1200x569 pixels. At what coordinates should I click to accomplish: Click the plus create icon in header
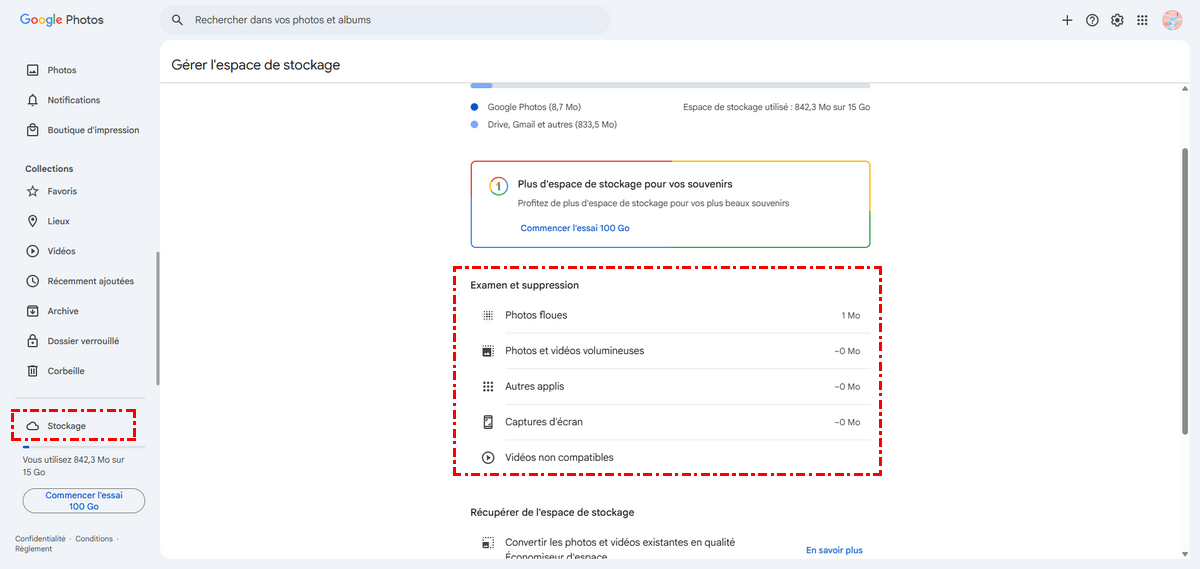point(1067,20)
